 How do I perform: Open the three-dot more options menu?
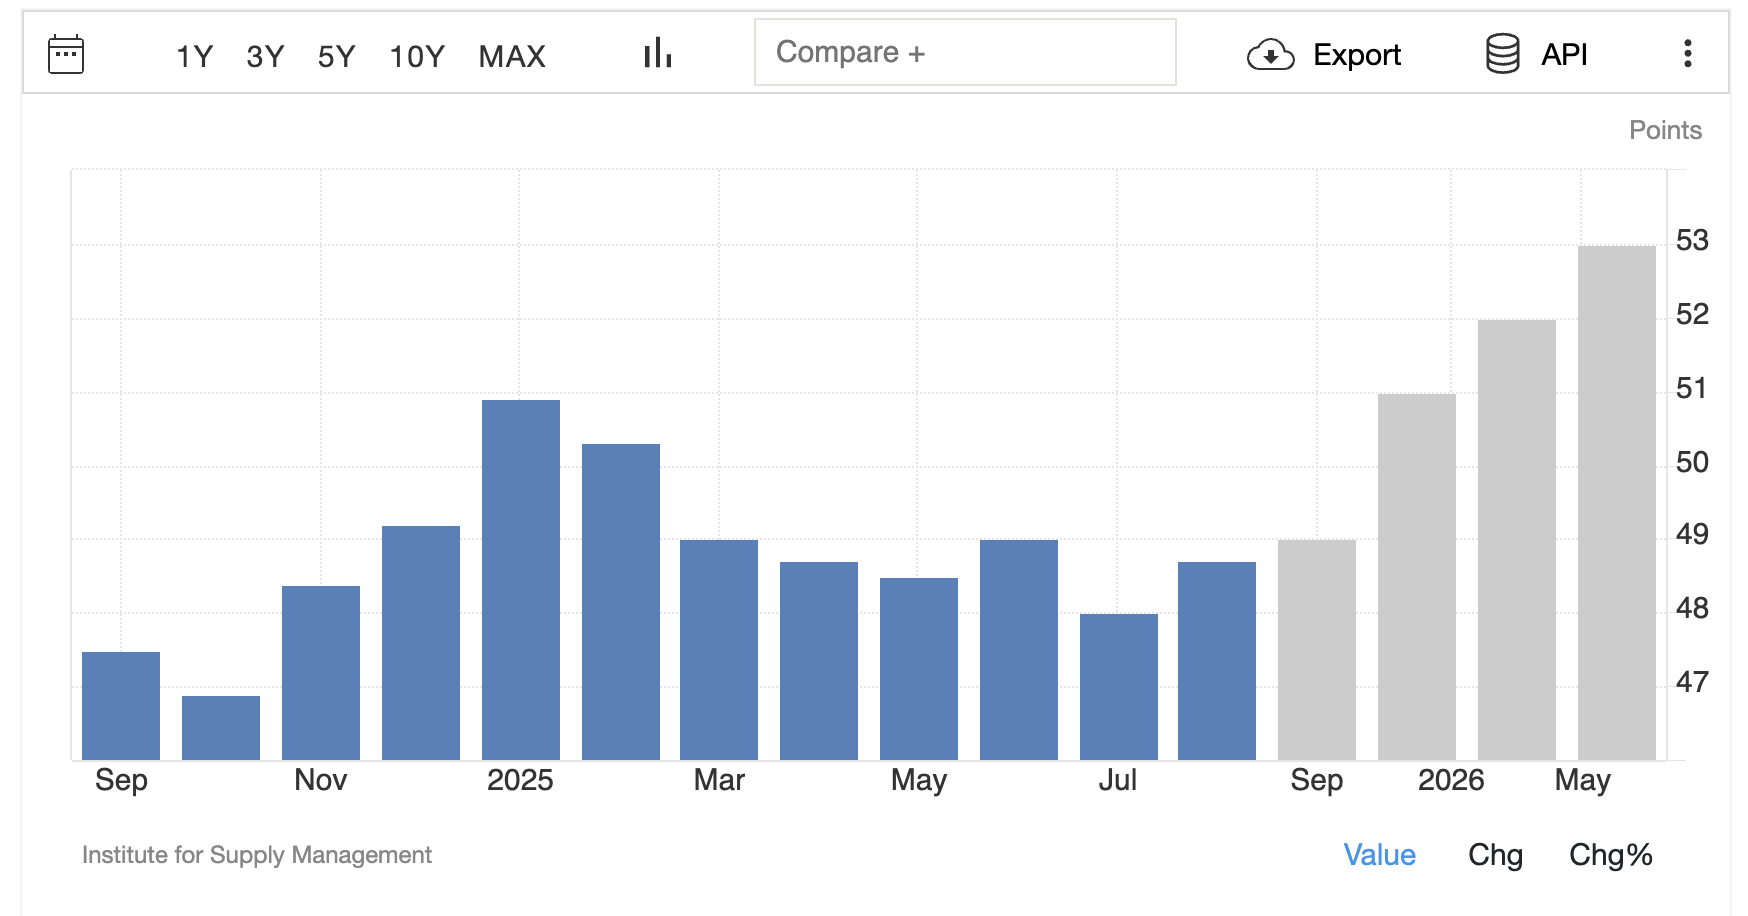click(x=1687, y=54)
